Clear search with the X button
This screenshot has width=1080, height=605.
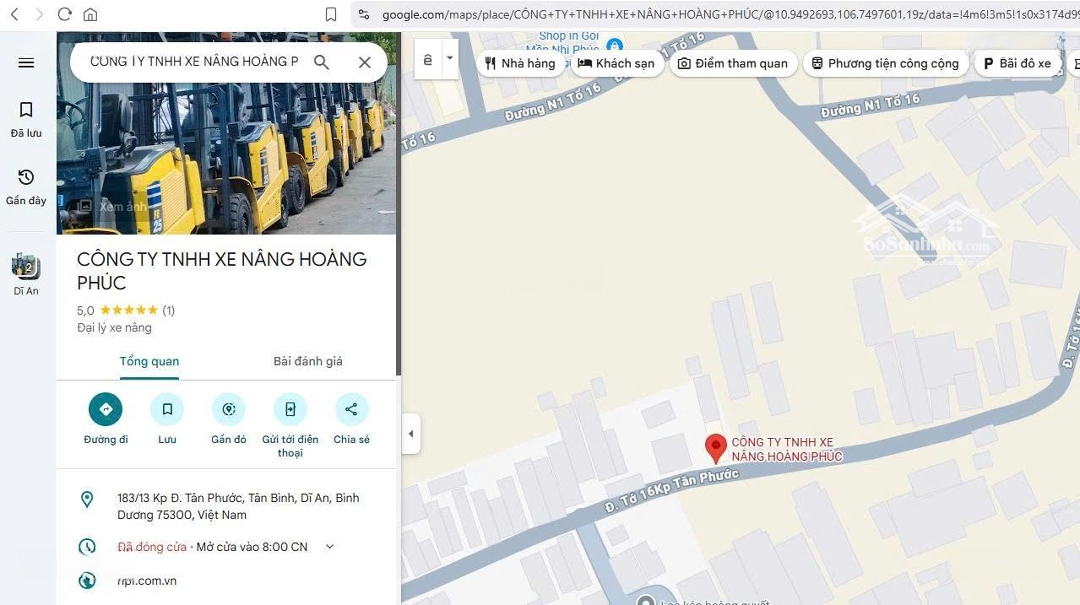(364, 62)
